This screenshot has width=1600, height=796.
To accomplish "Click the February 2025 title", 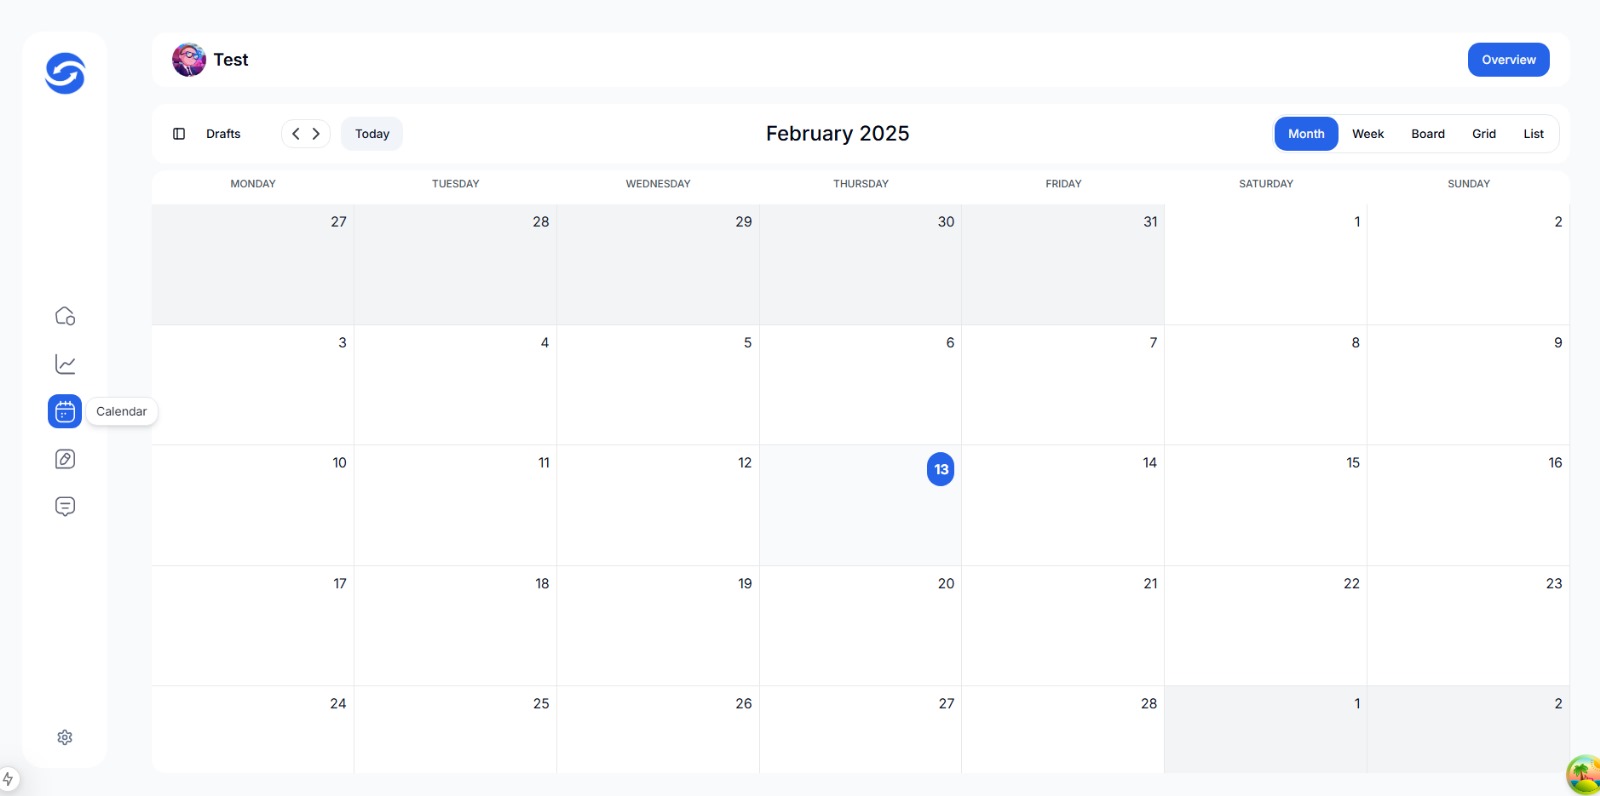I will pos(837,134).
